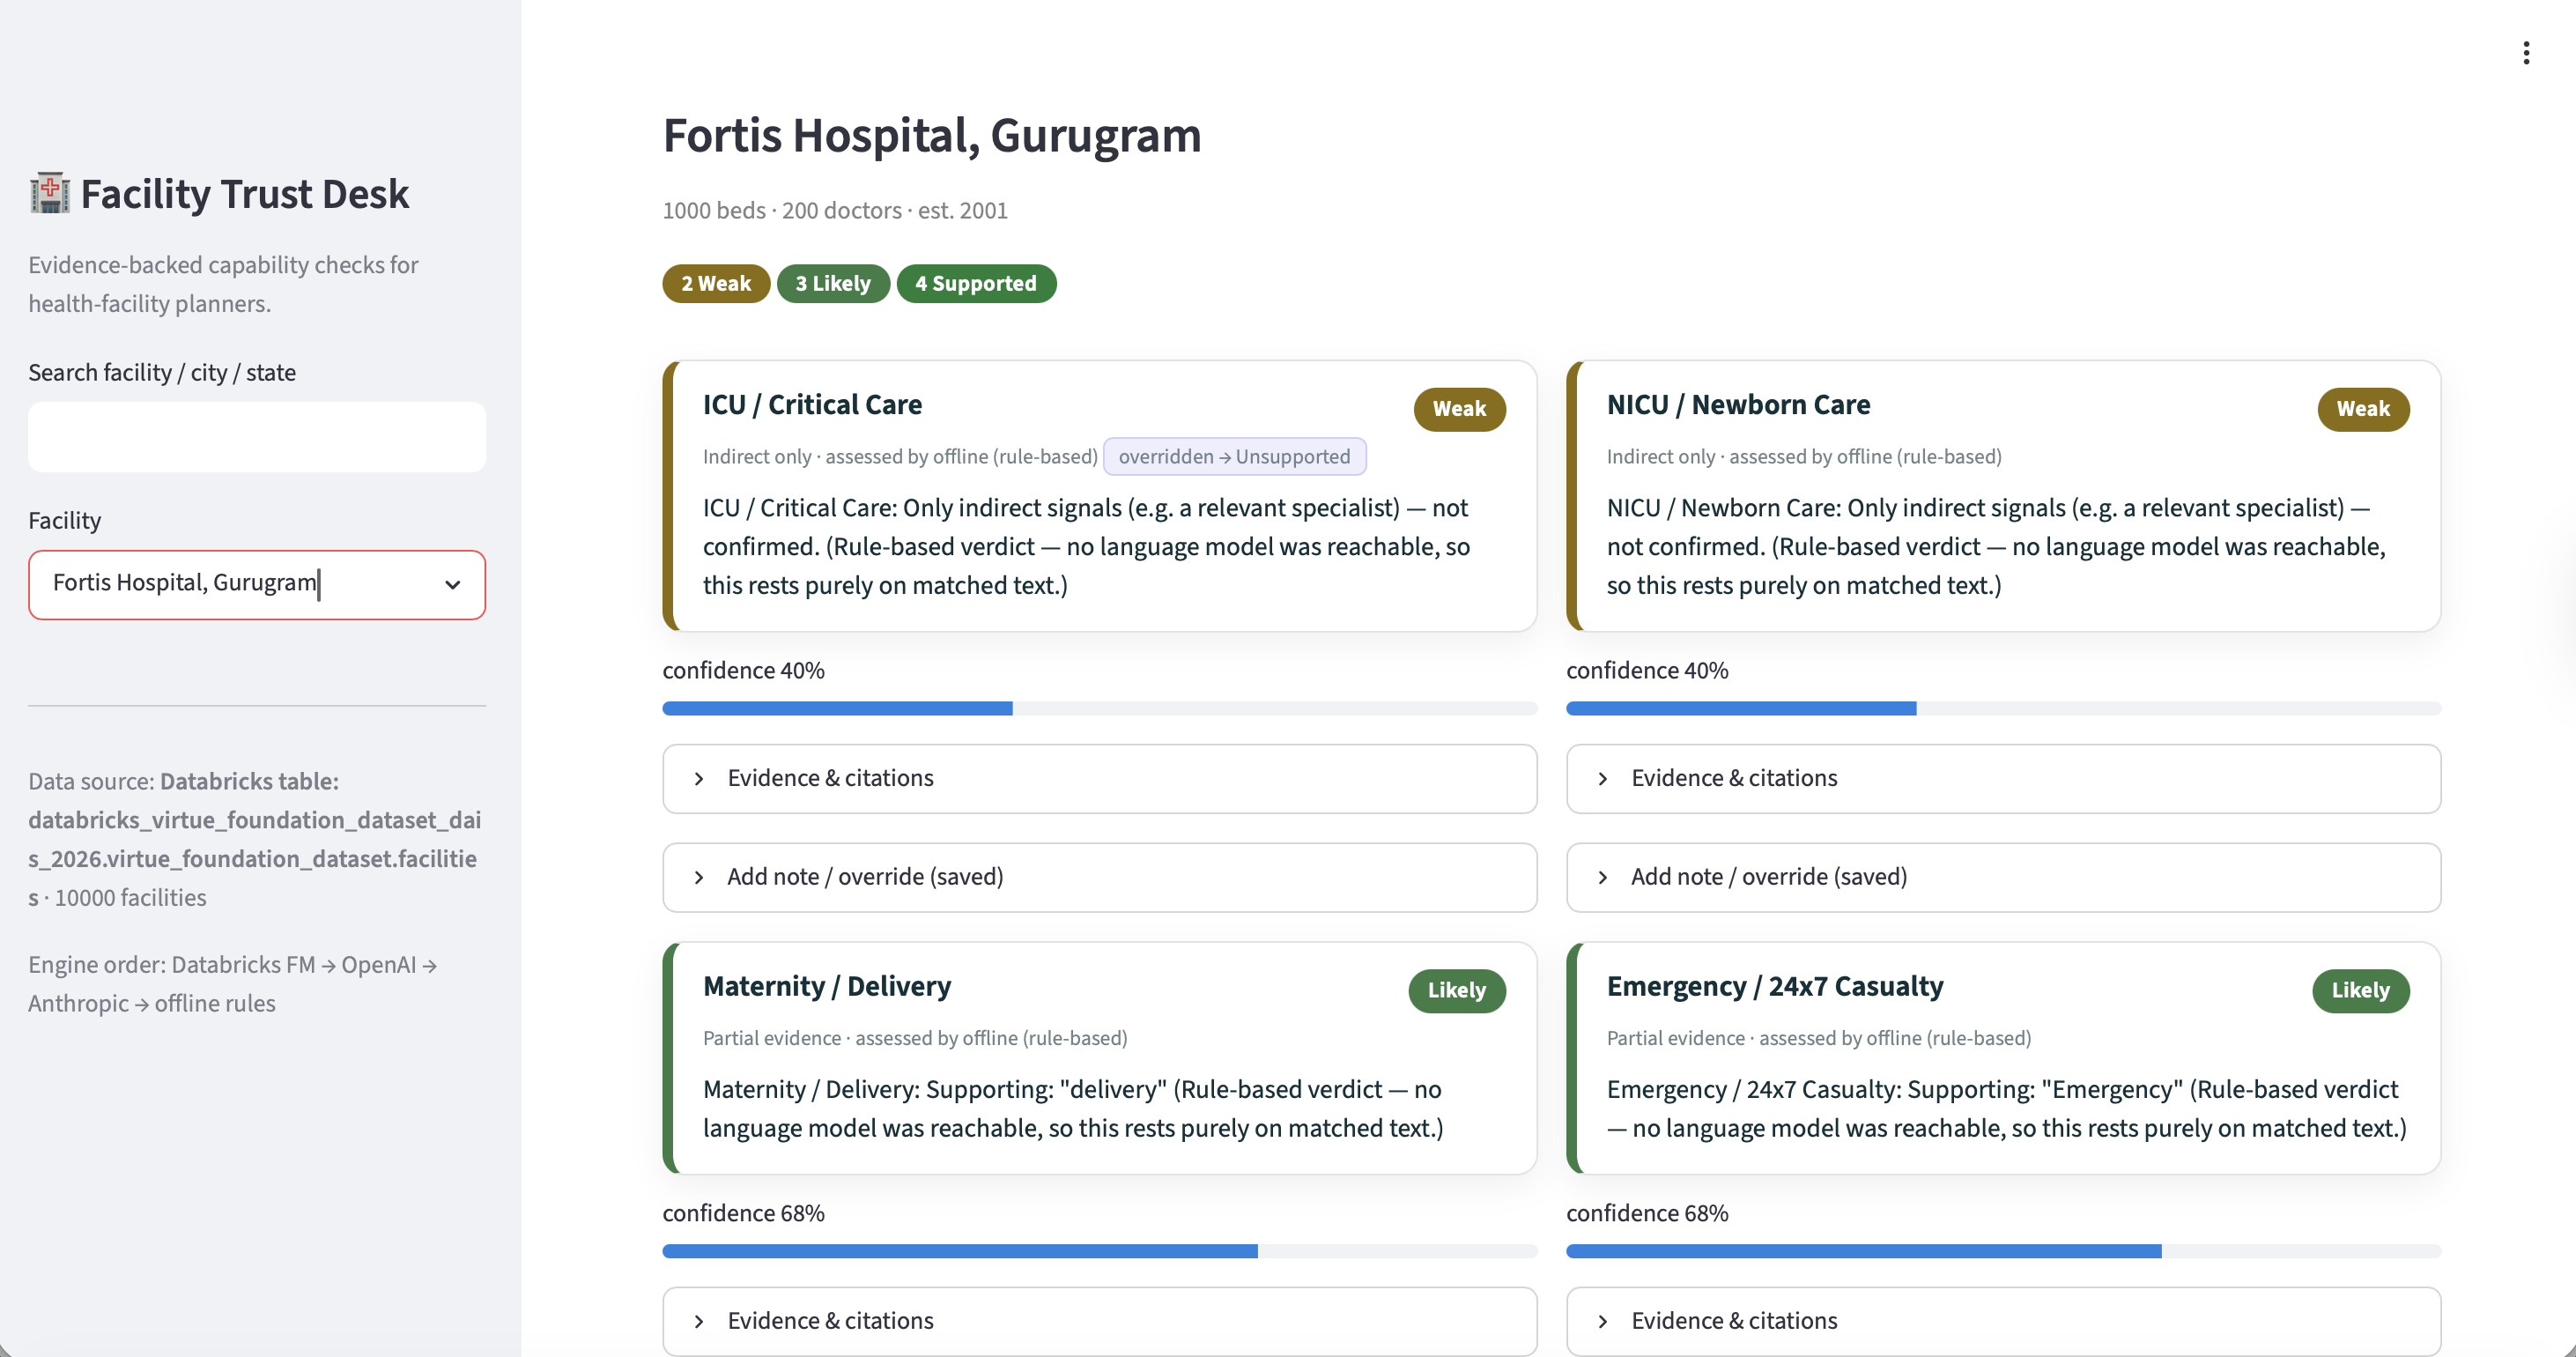Click the ICU / Critical Care card title
The width and height of the screenshot is (2576, 1357).
click(812, 405)
